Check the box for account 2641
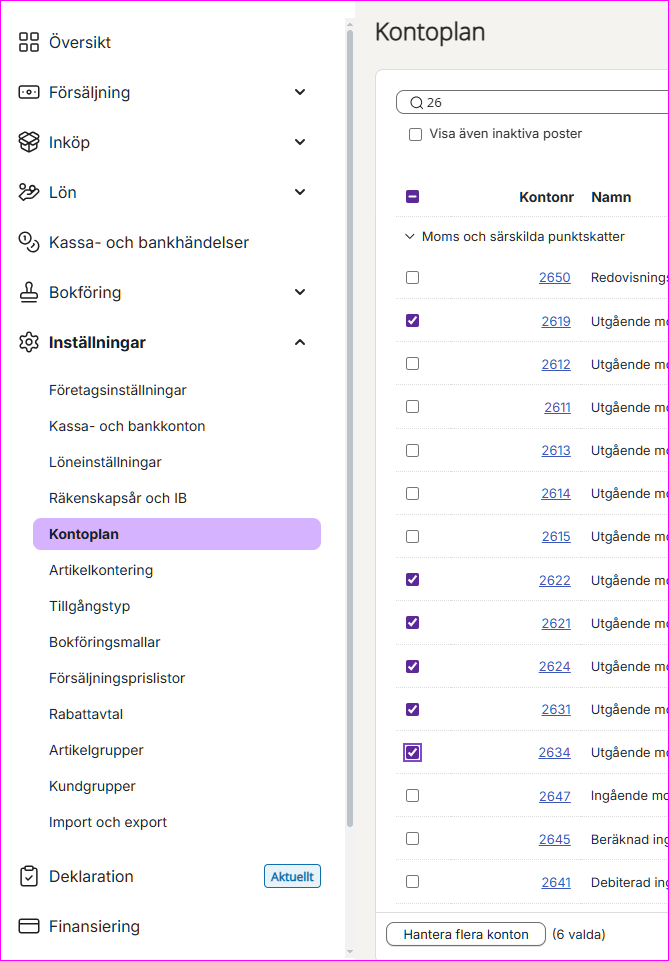 (412, 882)
